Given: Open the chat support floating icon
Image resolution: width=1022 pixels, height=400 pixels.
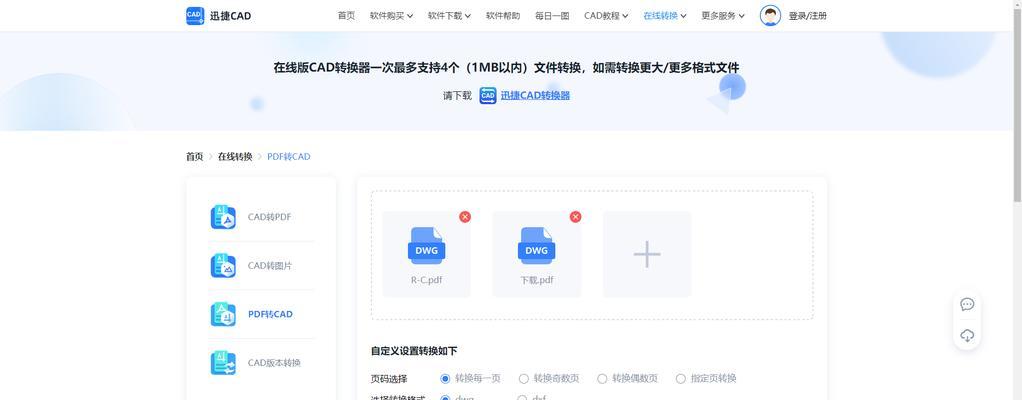Looking at the screenshot, I should [x=967, y=304].
